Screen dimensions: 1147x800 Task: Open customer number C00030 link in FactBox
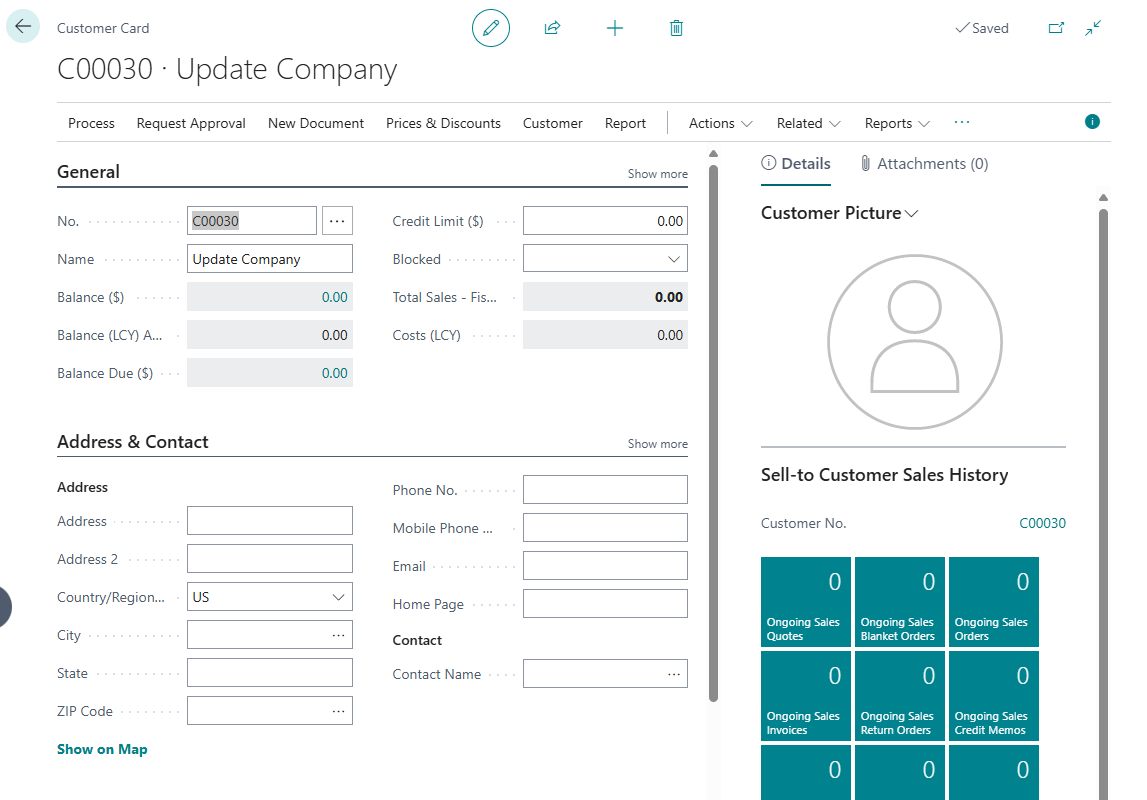click(x=1042, y=523)
